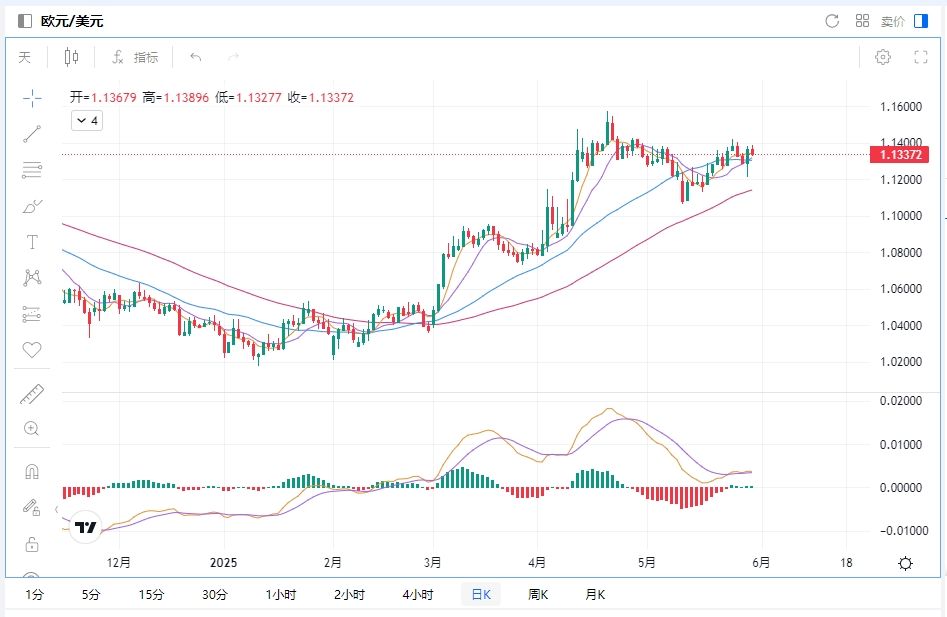Screen dimensions: 947x617
Task: Select the crosshair cursor tool
Action: [x=32, y=98]
